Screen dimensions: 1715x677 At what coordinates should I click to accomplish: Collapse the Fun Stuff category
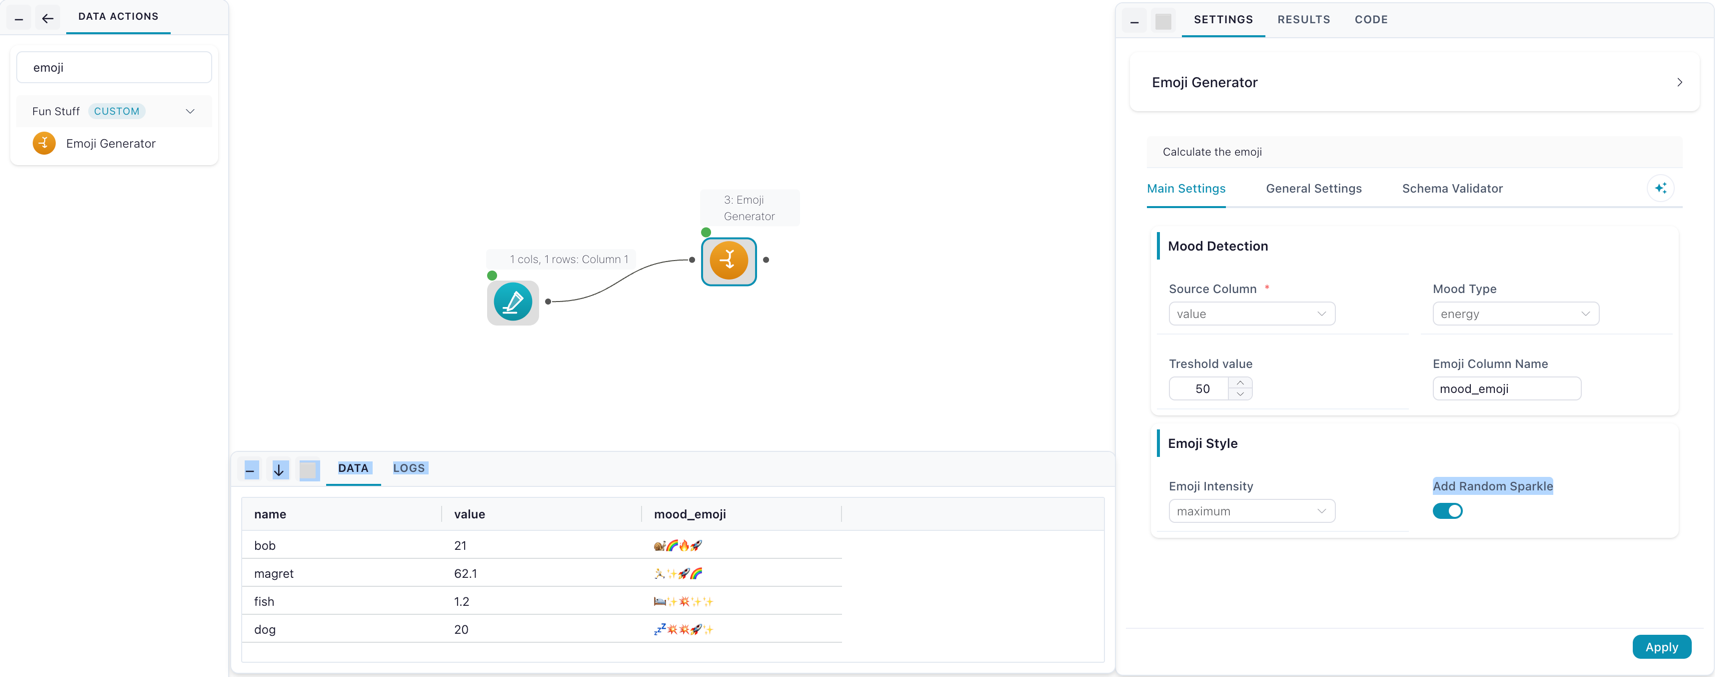click(190, 111)
